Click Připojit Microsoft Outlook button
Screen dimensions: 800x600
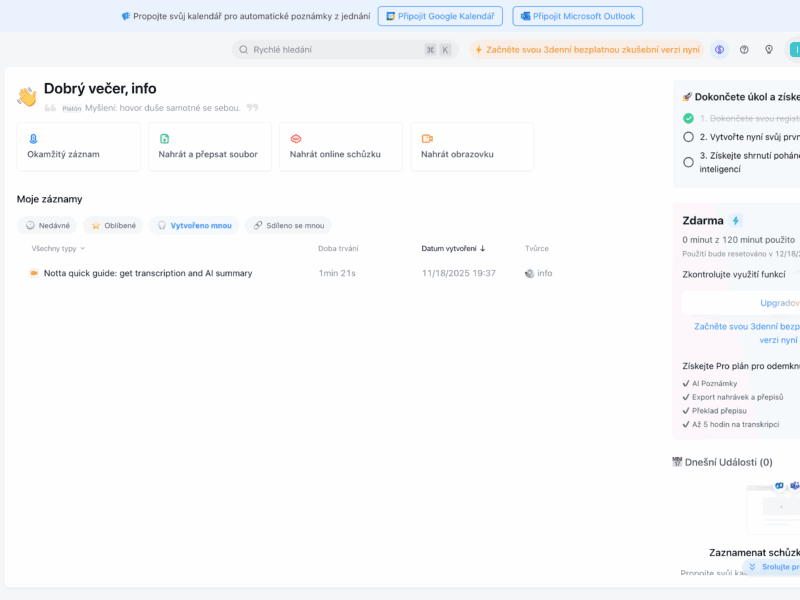pyautogui.click(x=577, y=16)
